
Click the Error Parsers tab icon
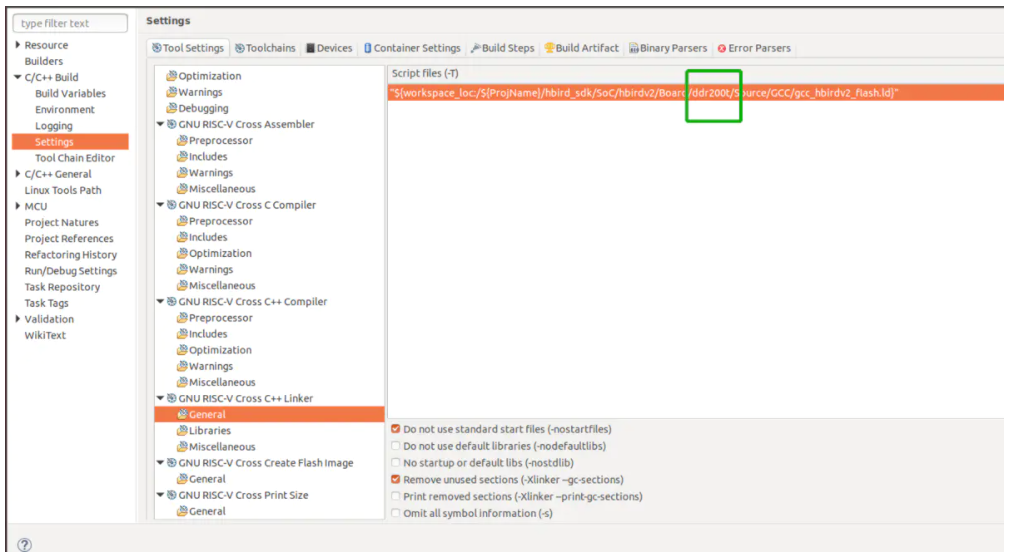coord(722,48)
